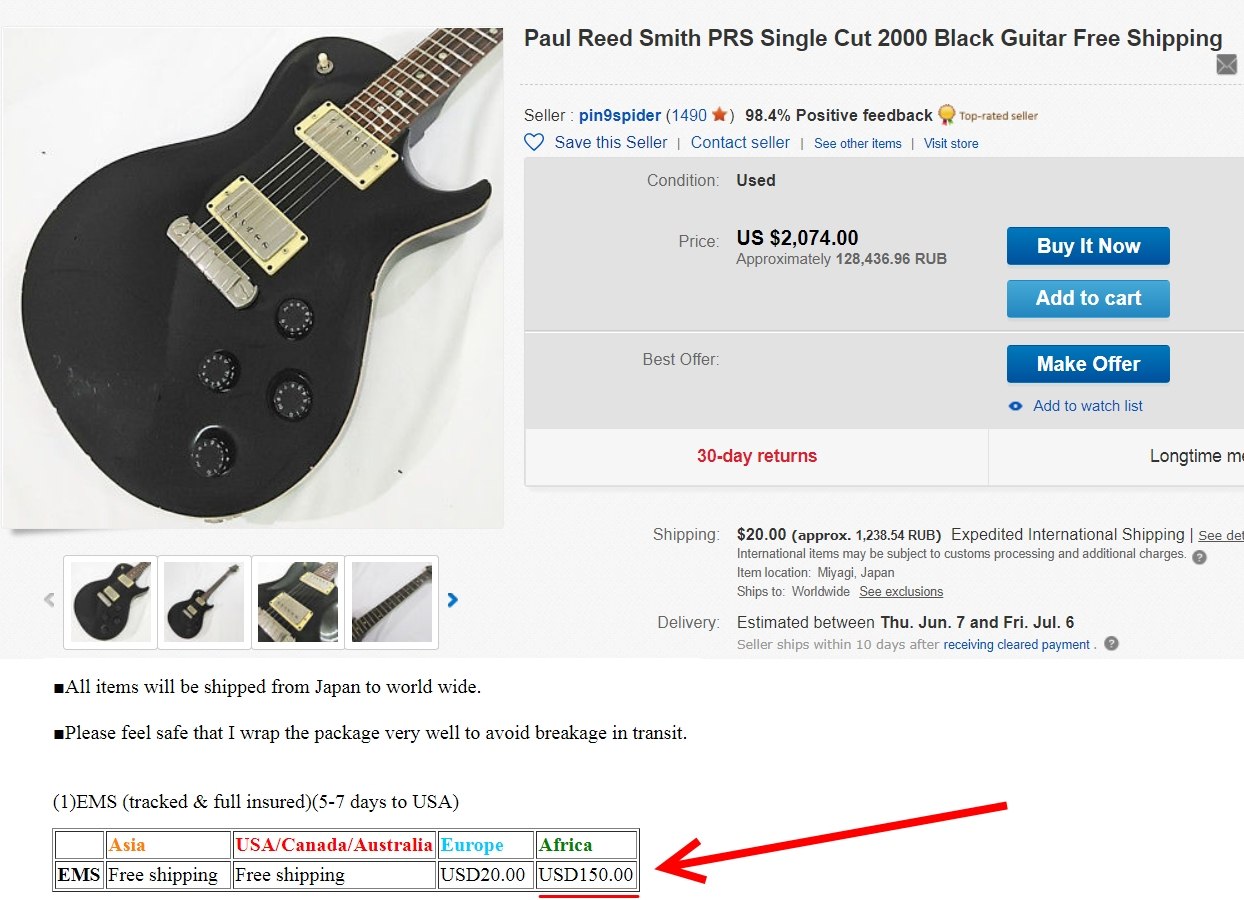The height and width of the screenshot is (900, 1244).
Task: Open the 30-day returns section
Action: pyautogui.click(x=757, y=456)
